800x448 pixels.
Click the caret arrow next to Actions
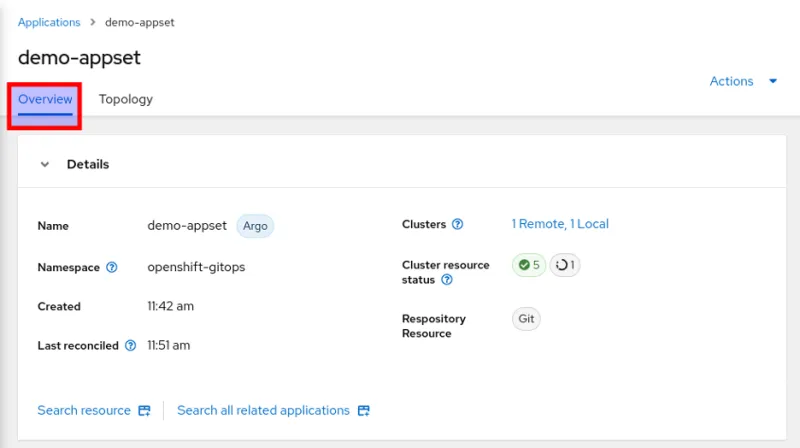(x=773, y=81)
